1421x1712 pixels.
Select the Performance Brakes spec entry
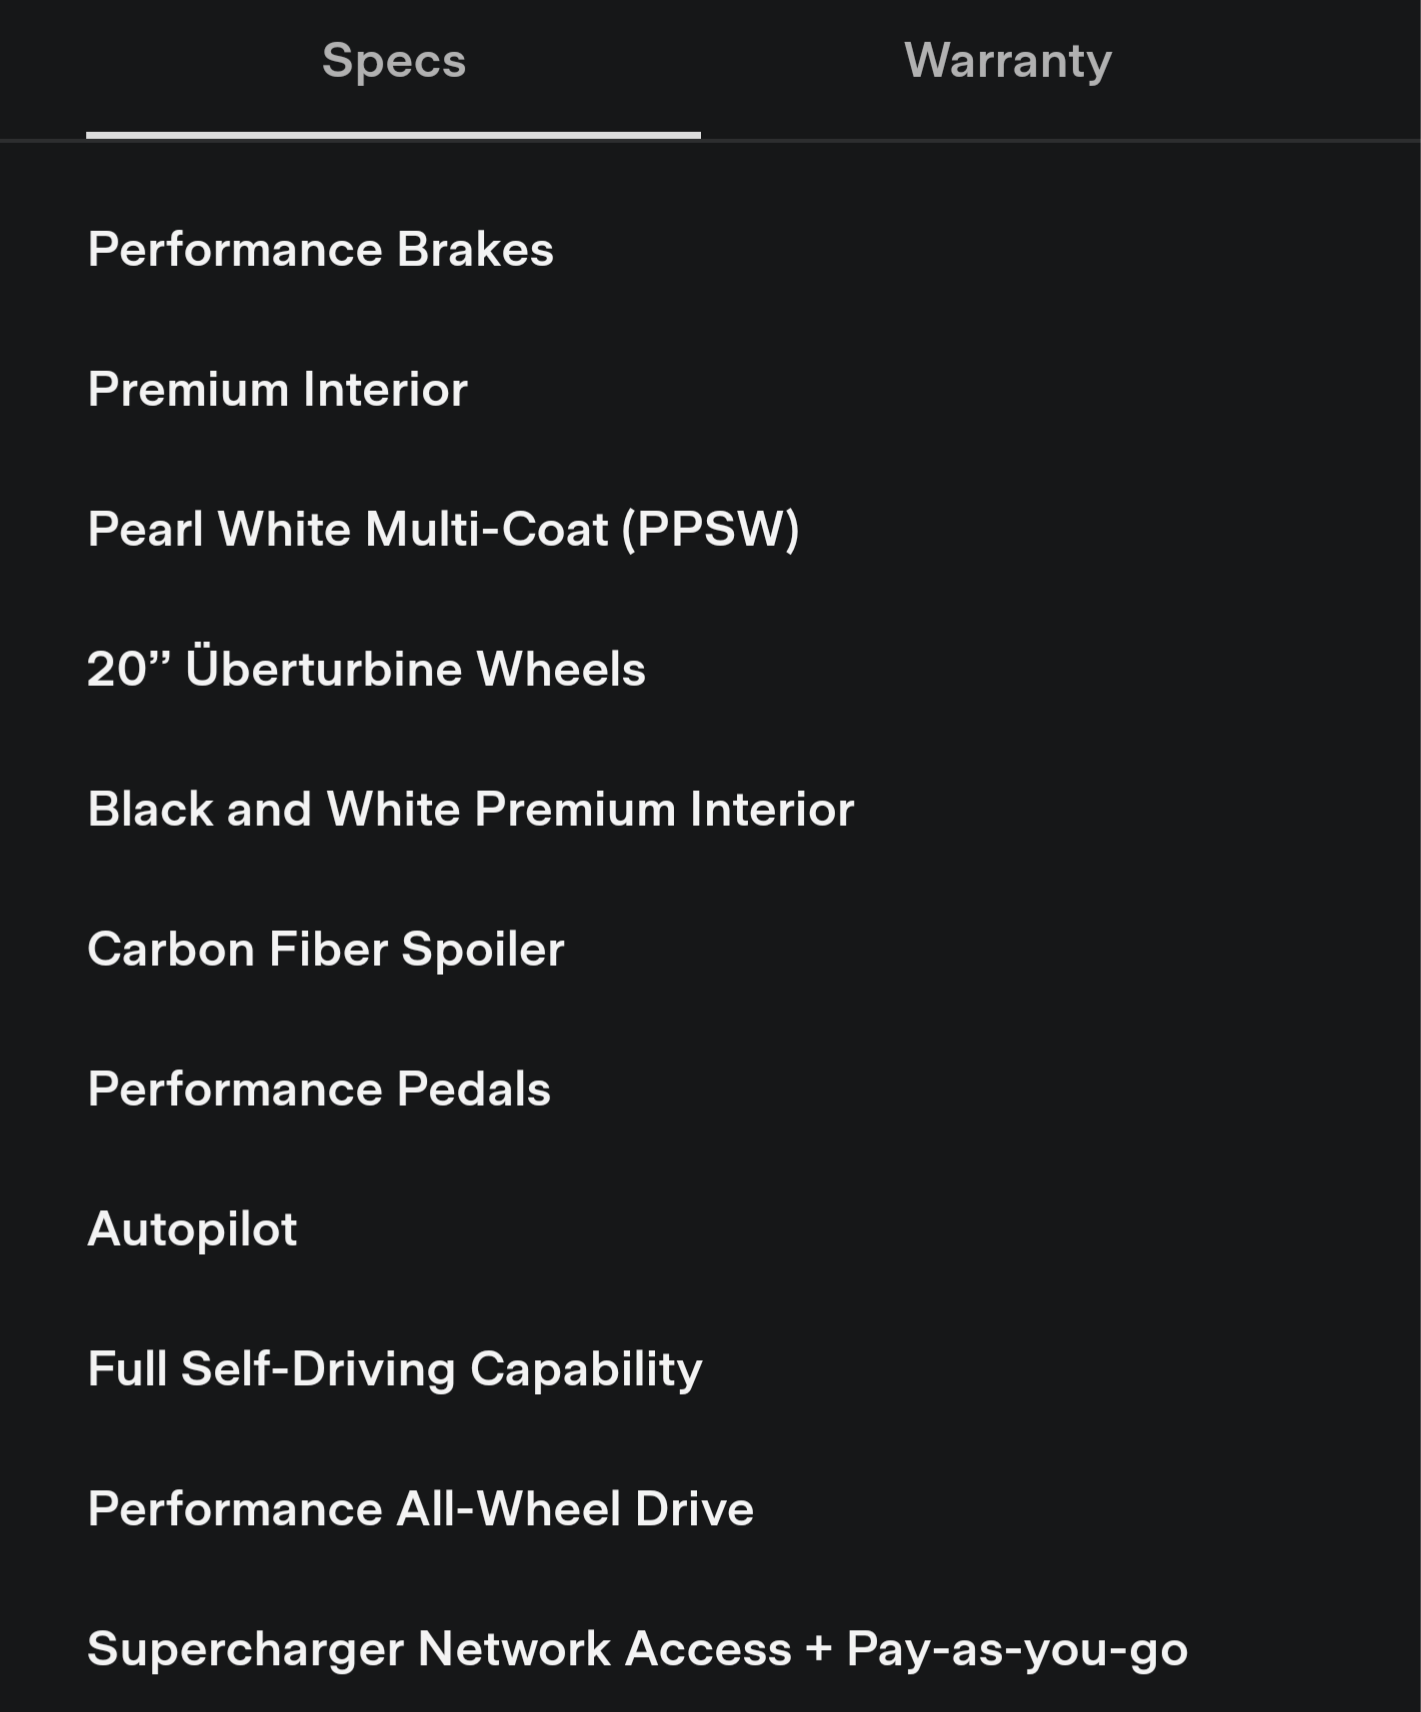click(320, 249)
